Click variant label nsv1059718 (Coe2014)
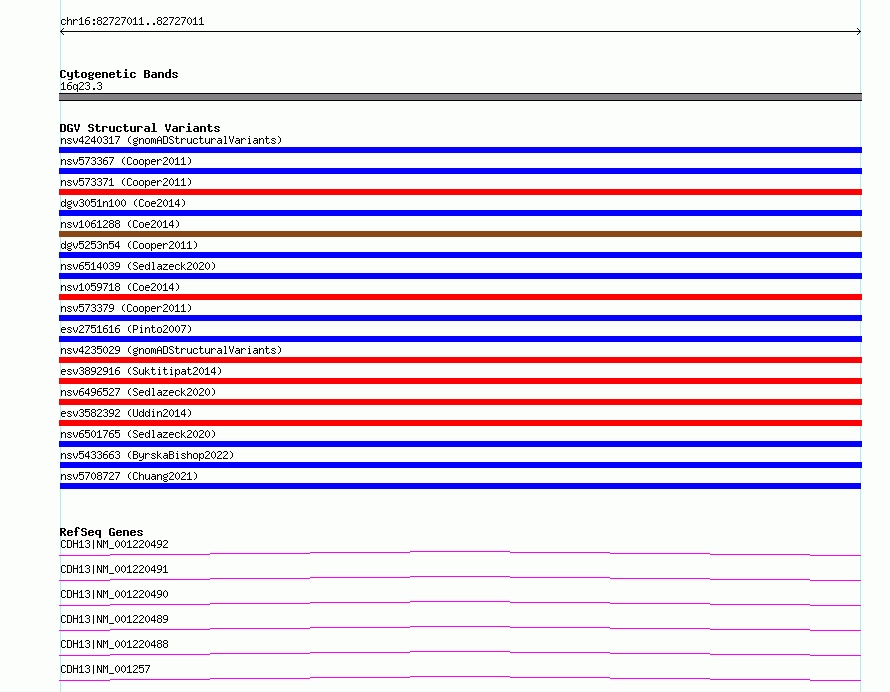The image size is (890, 692). coord(120,287)
